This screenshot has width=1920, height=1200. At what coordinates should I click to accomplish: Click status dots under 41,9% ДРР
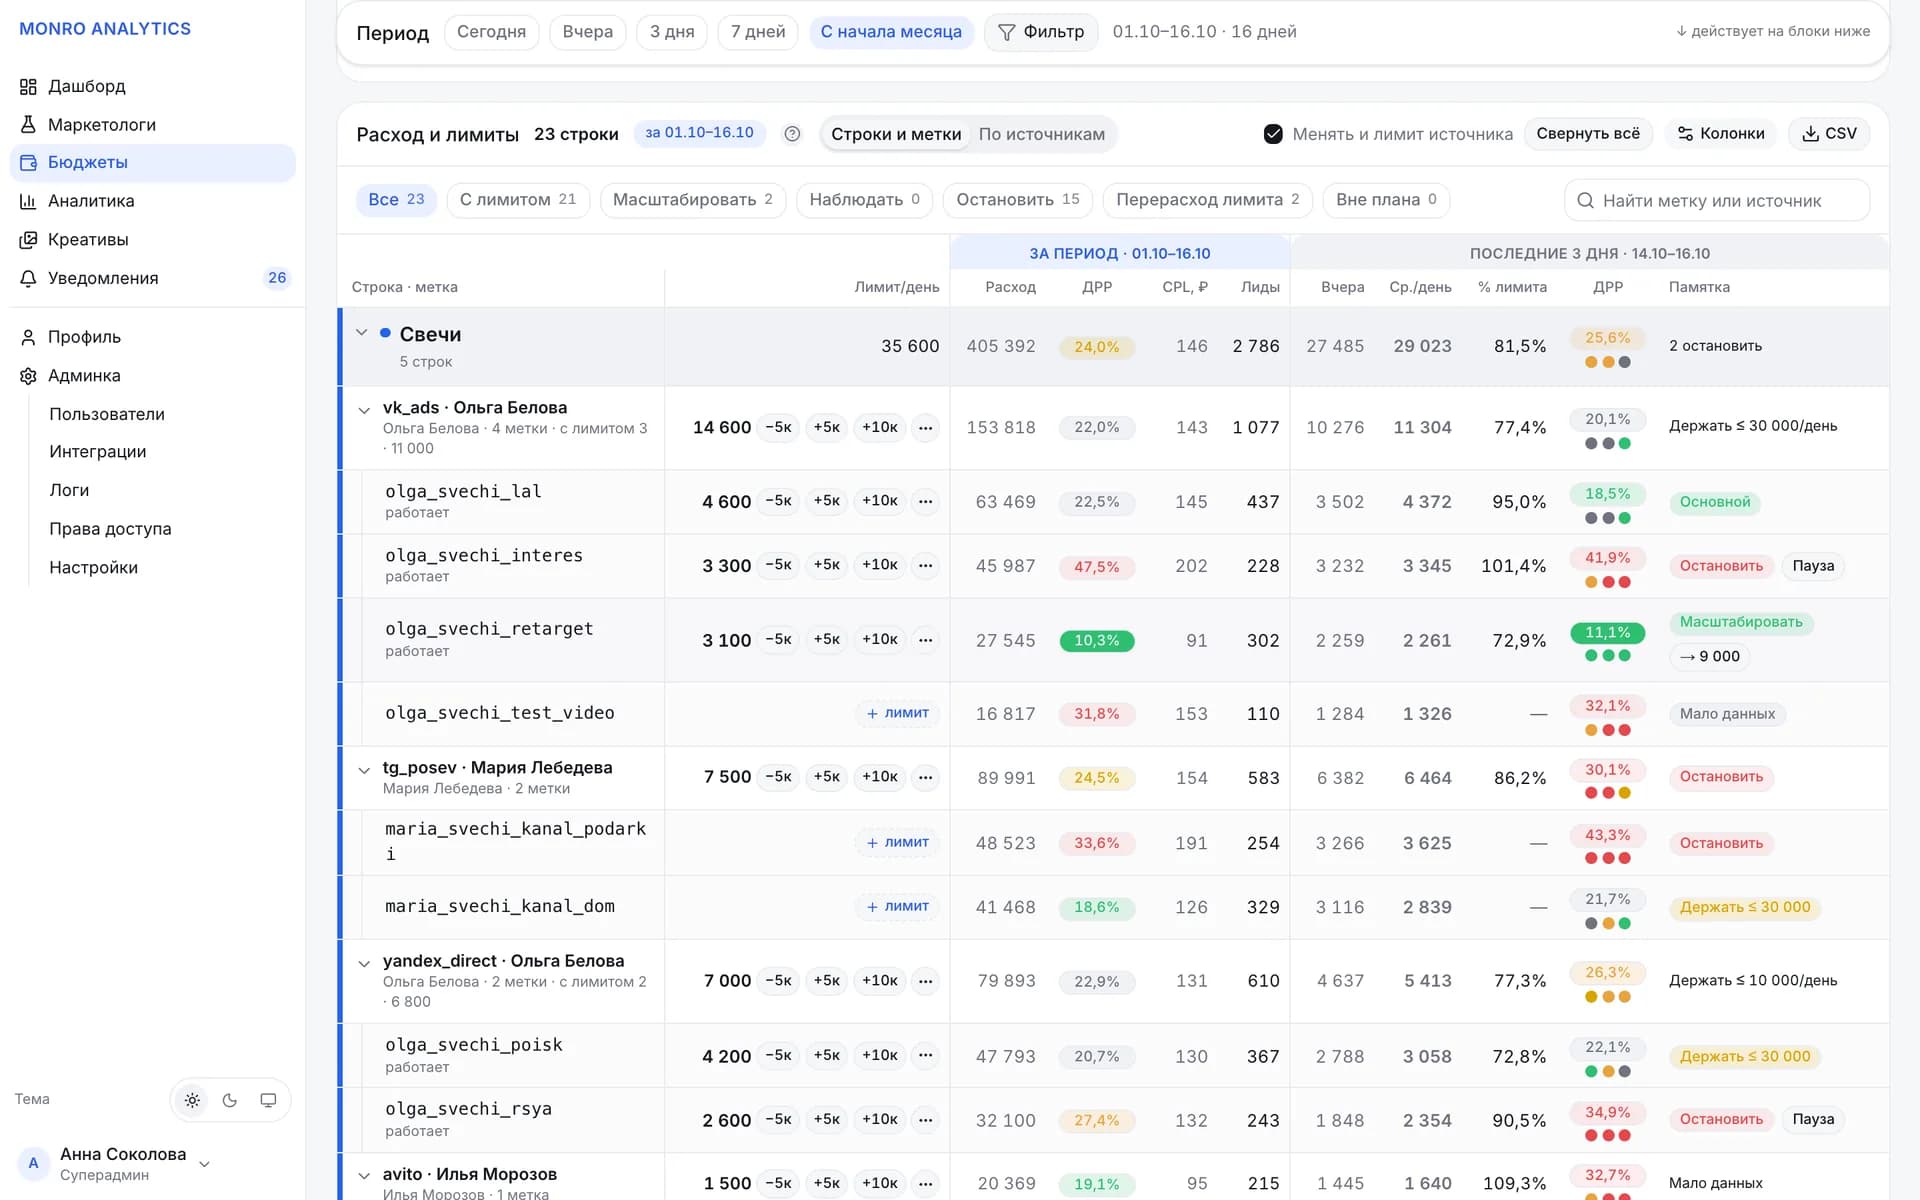(x=1608, y=582)
